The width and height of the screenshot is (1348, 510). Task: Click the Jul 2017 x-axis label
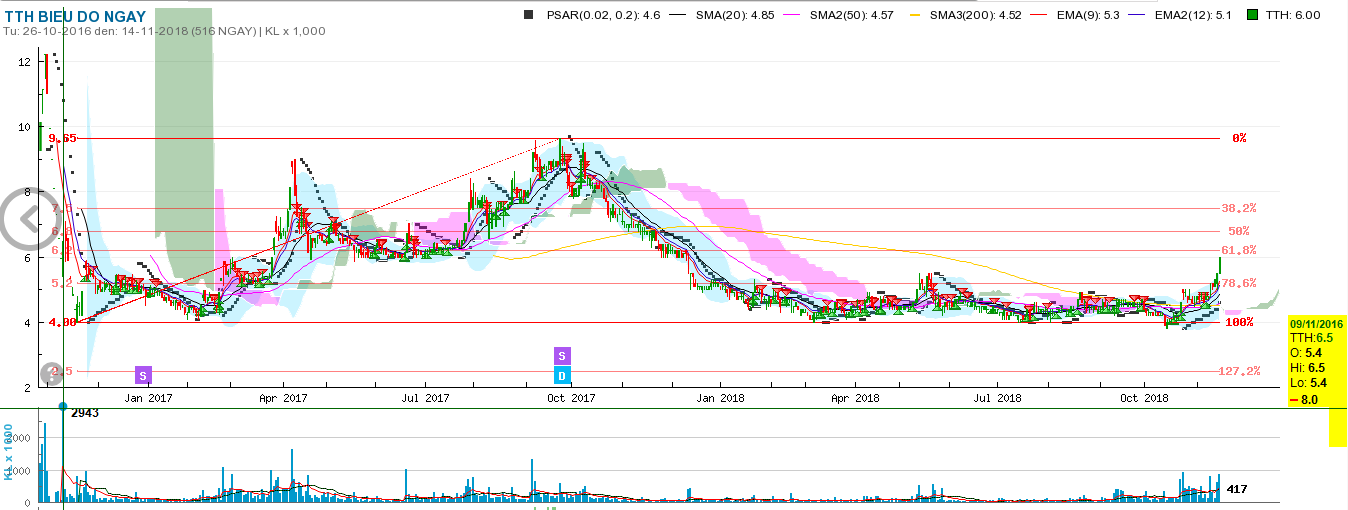tap(424, 398)
